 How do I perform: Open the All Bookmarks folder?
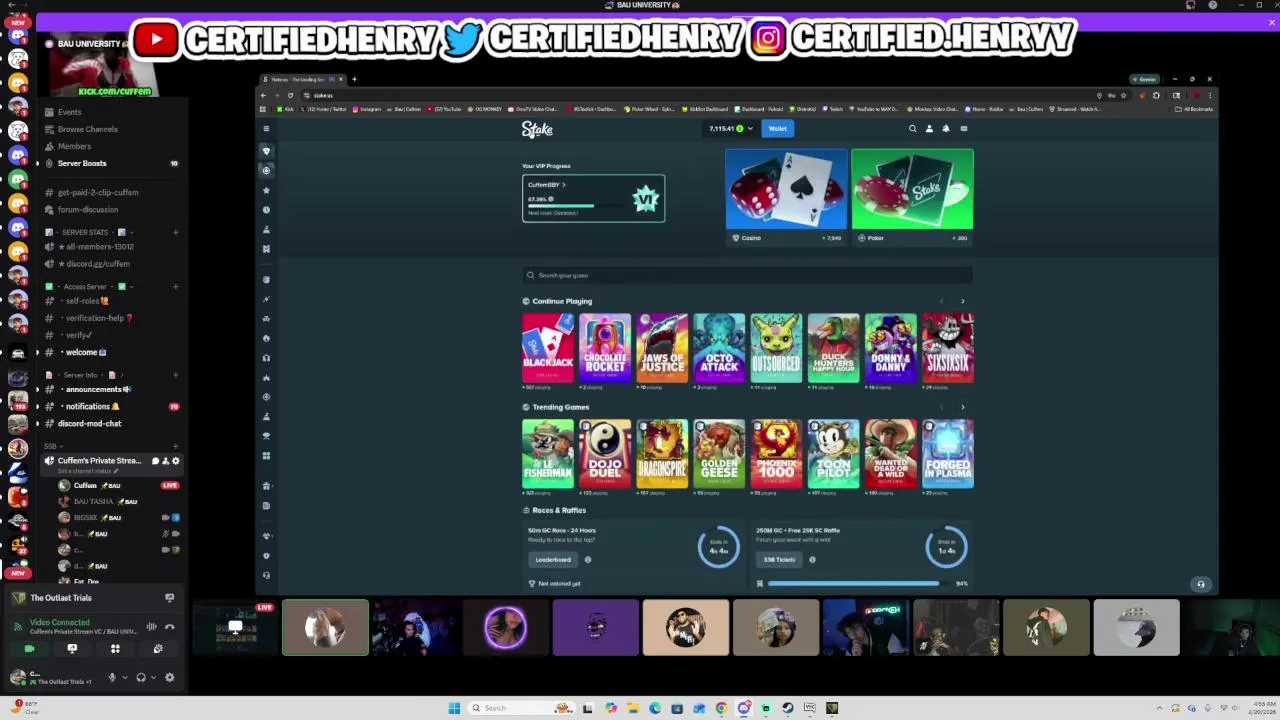point(1195,109)
